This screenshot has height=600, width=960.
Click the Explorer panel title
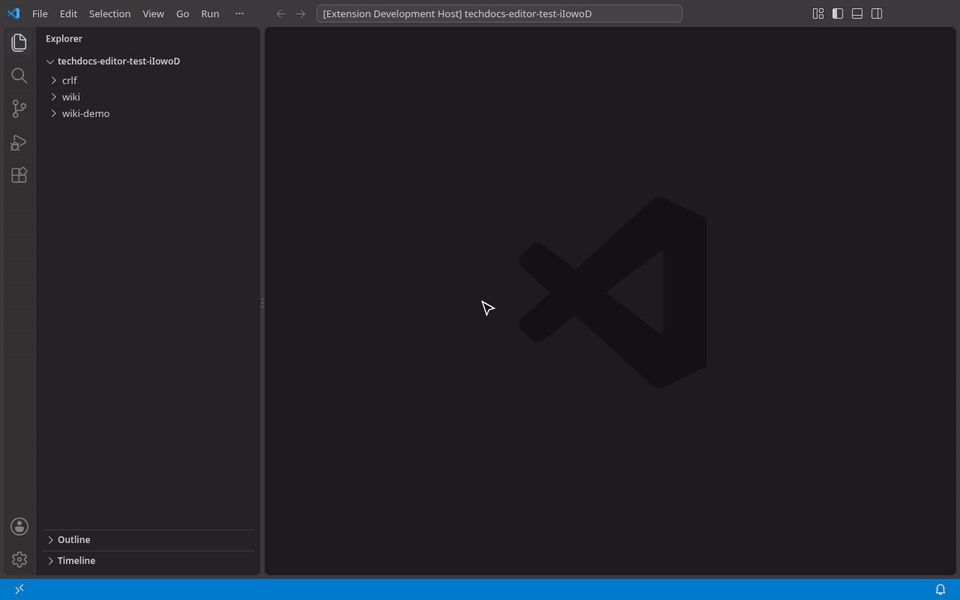tap(64, 39)
